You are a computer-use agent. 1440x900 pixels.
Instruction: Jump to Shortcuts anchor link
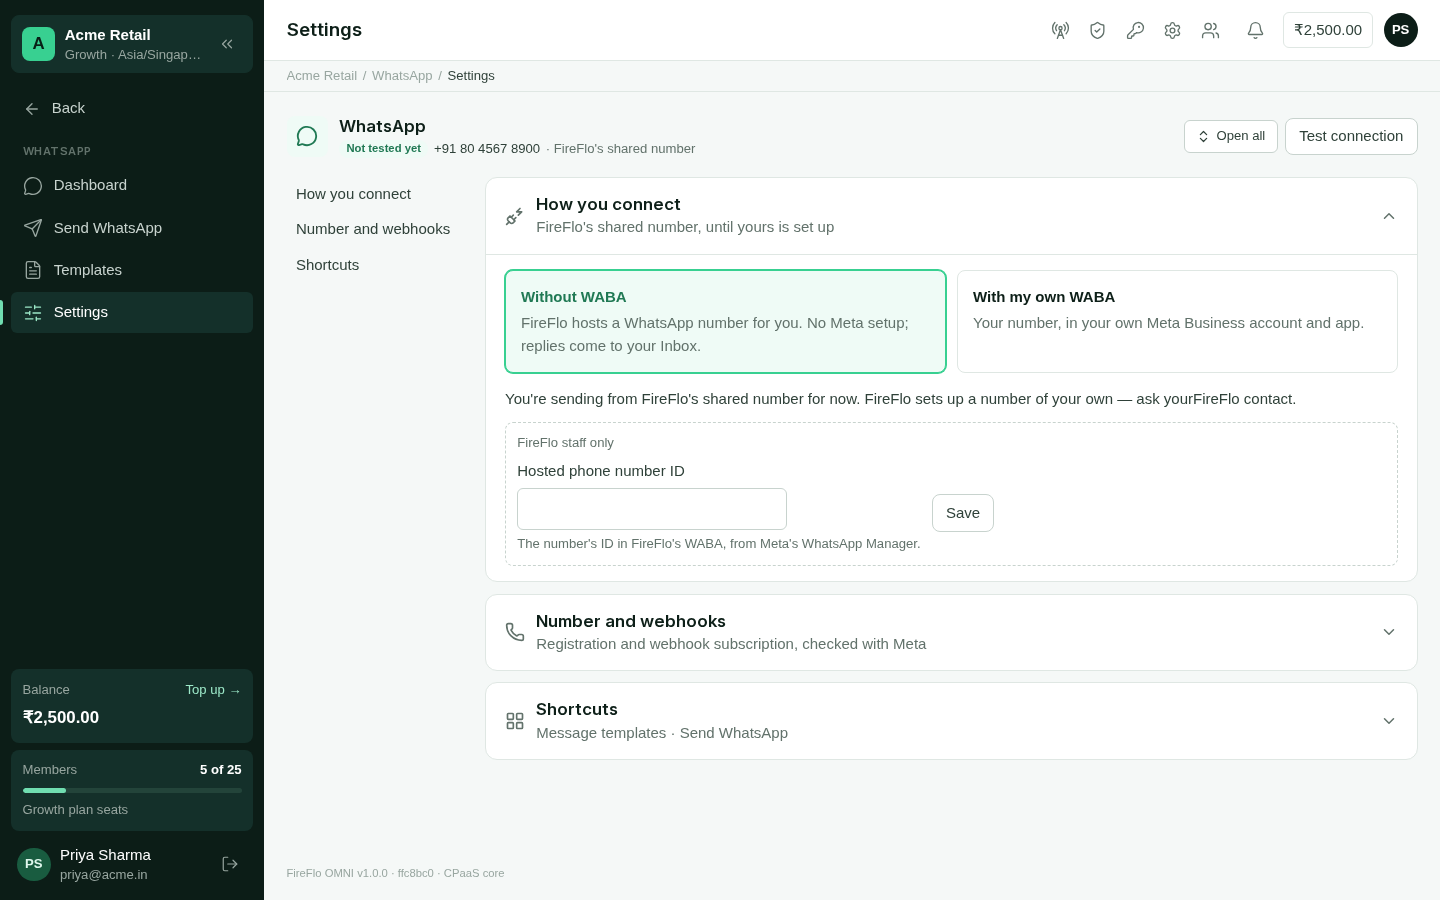[327, 265]
